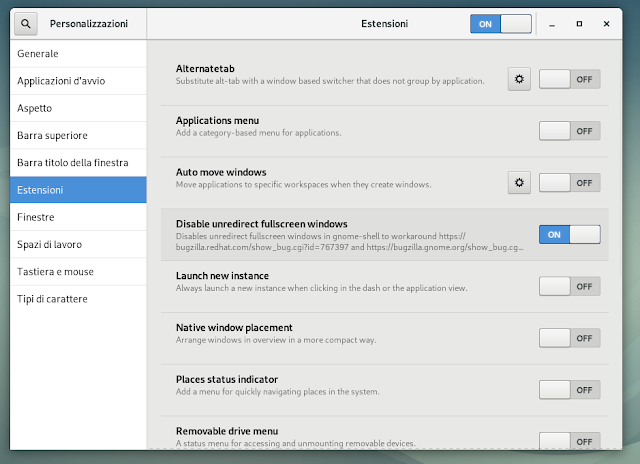Open Finestre section in sidebar
Viewport: 640px width, 464px height.
pyautogui.click(x=36, y=217)
